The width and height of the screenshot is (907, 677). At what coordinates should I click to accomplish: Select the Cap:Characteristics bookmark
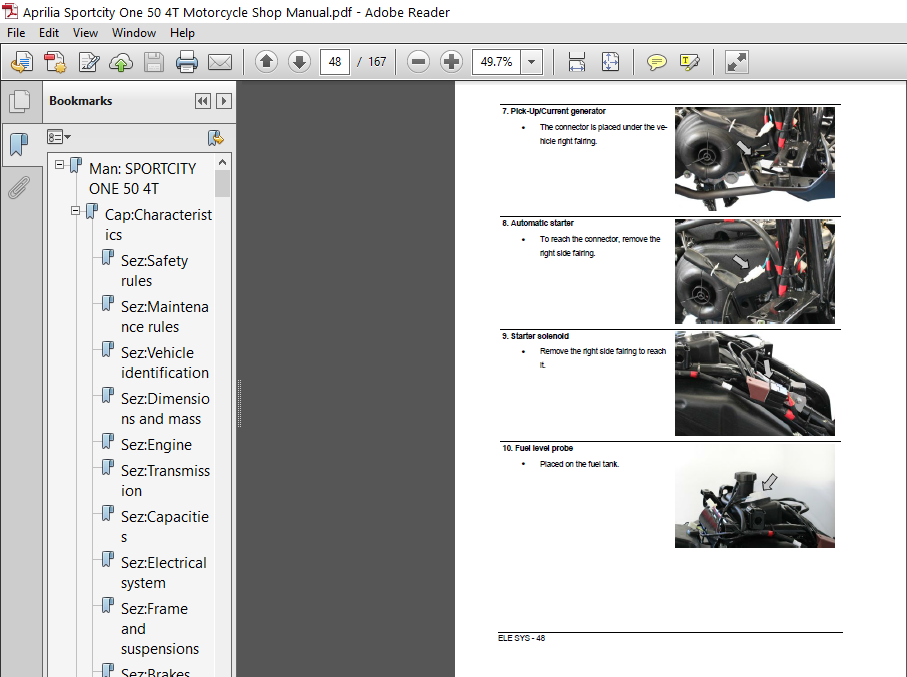point(158,225)
